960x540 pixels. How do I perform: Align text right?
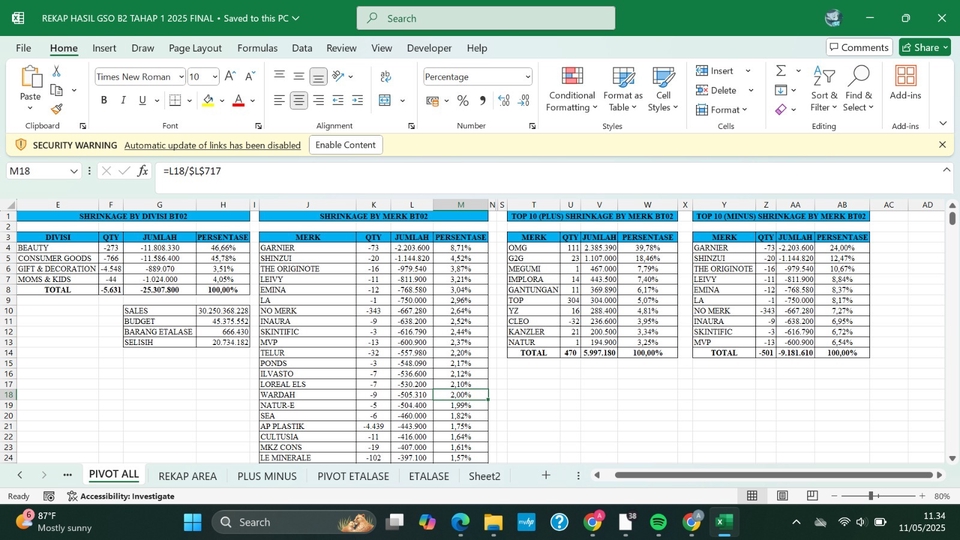click(x=318, y=100)
